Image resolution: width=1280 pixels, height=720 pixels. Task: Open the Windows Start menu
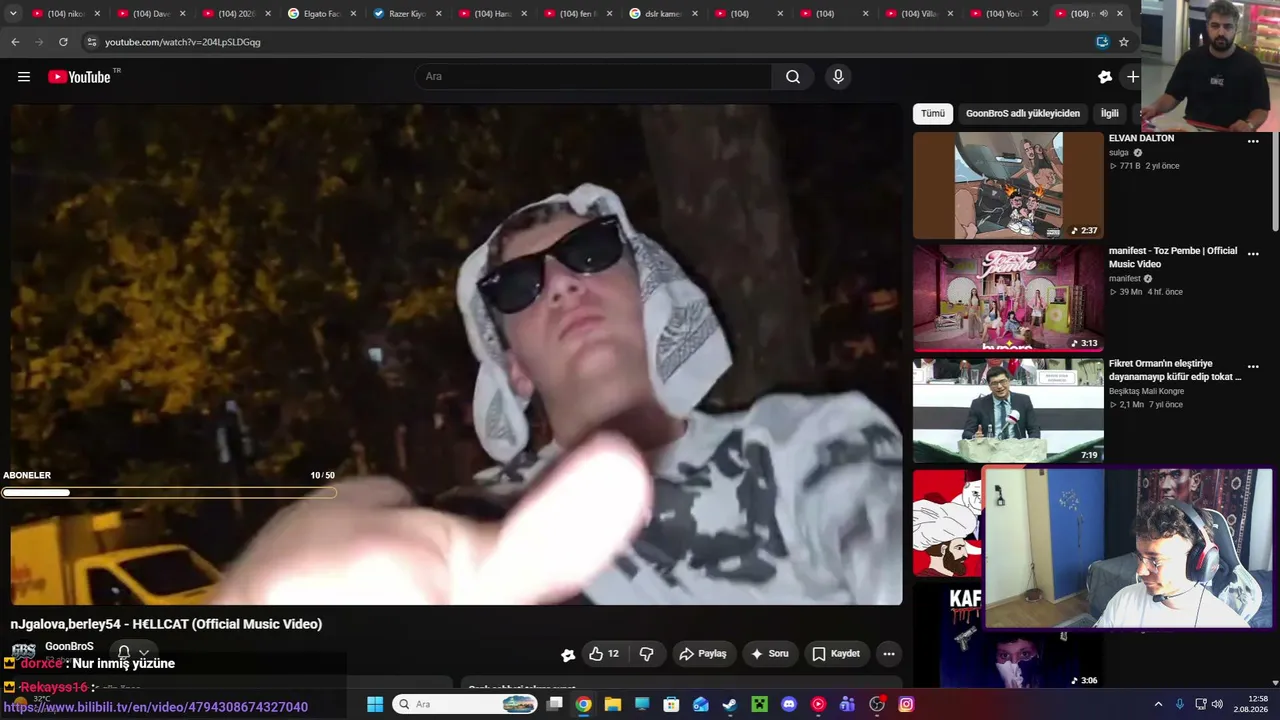point(375,704)
